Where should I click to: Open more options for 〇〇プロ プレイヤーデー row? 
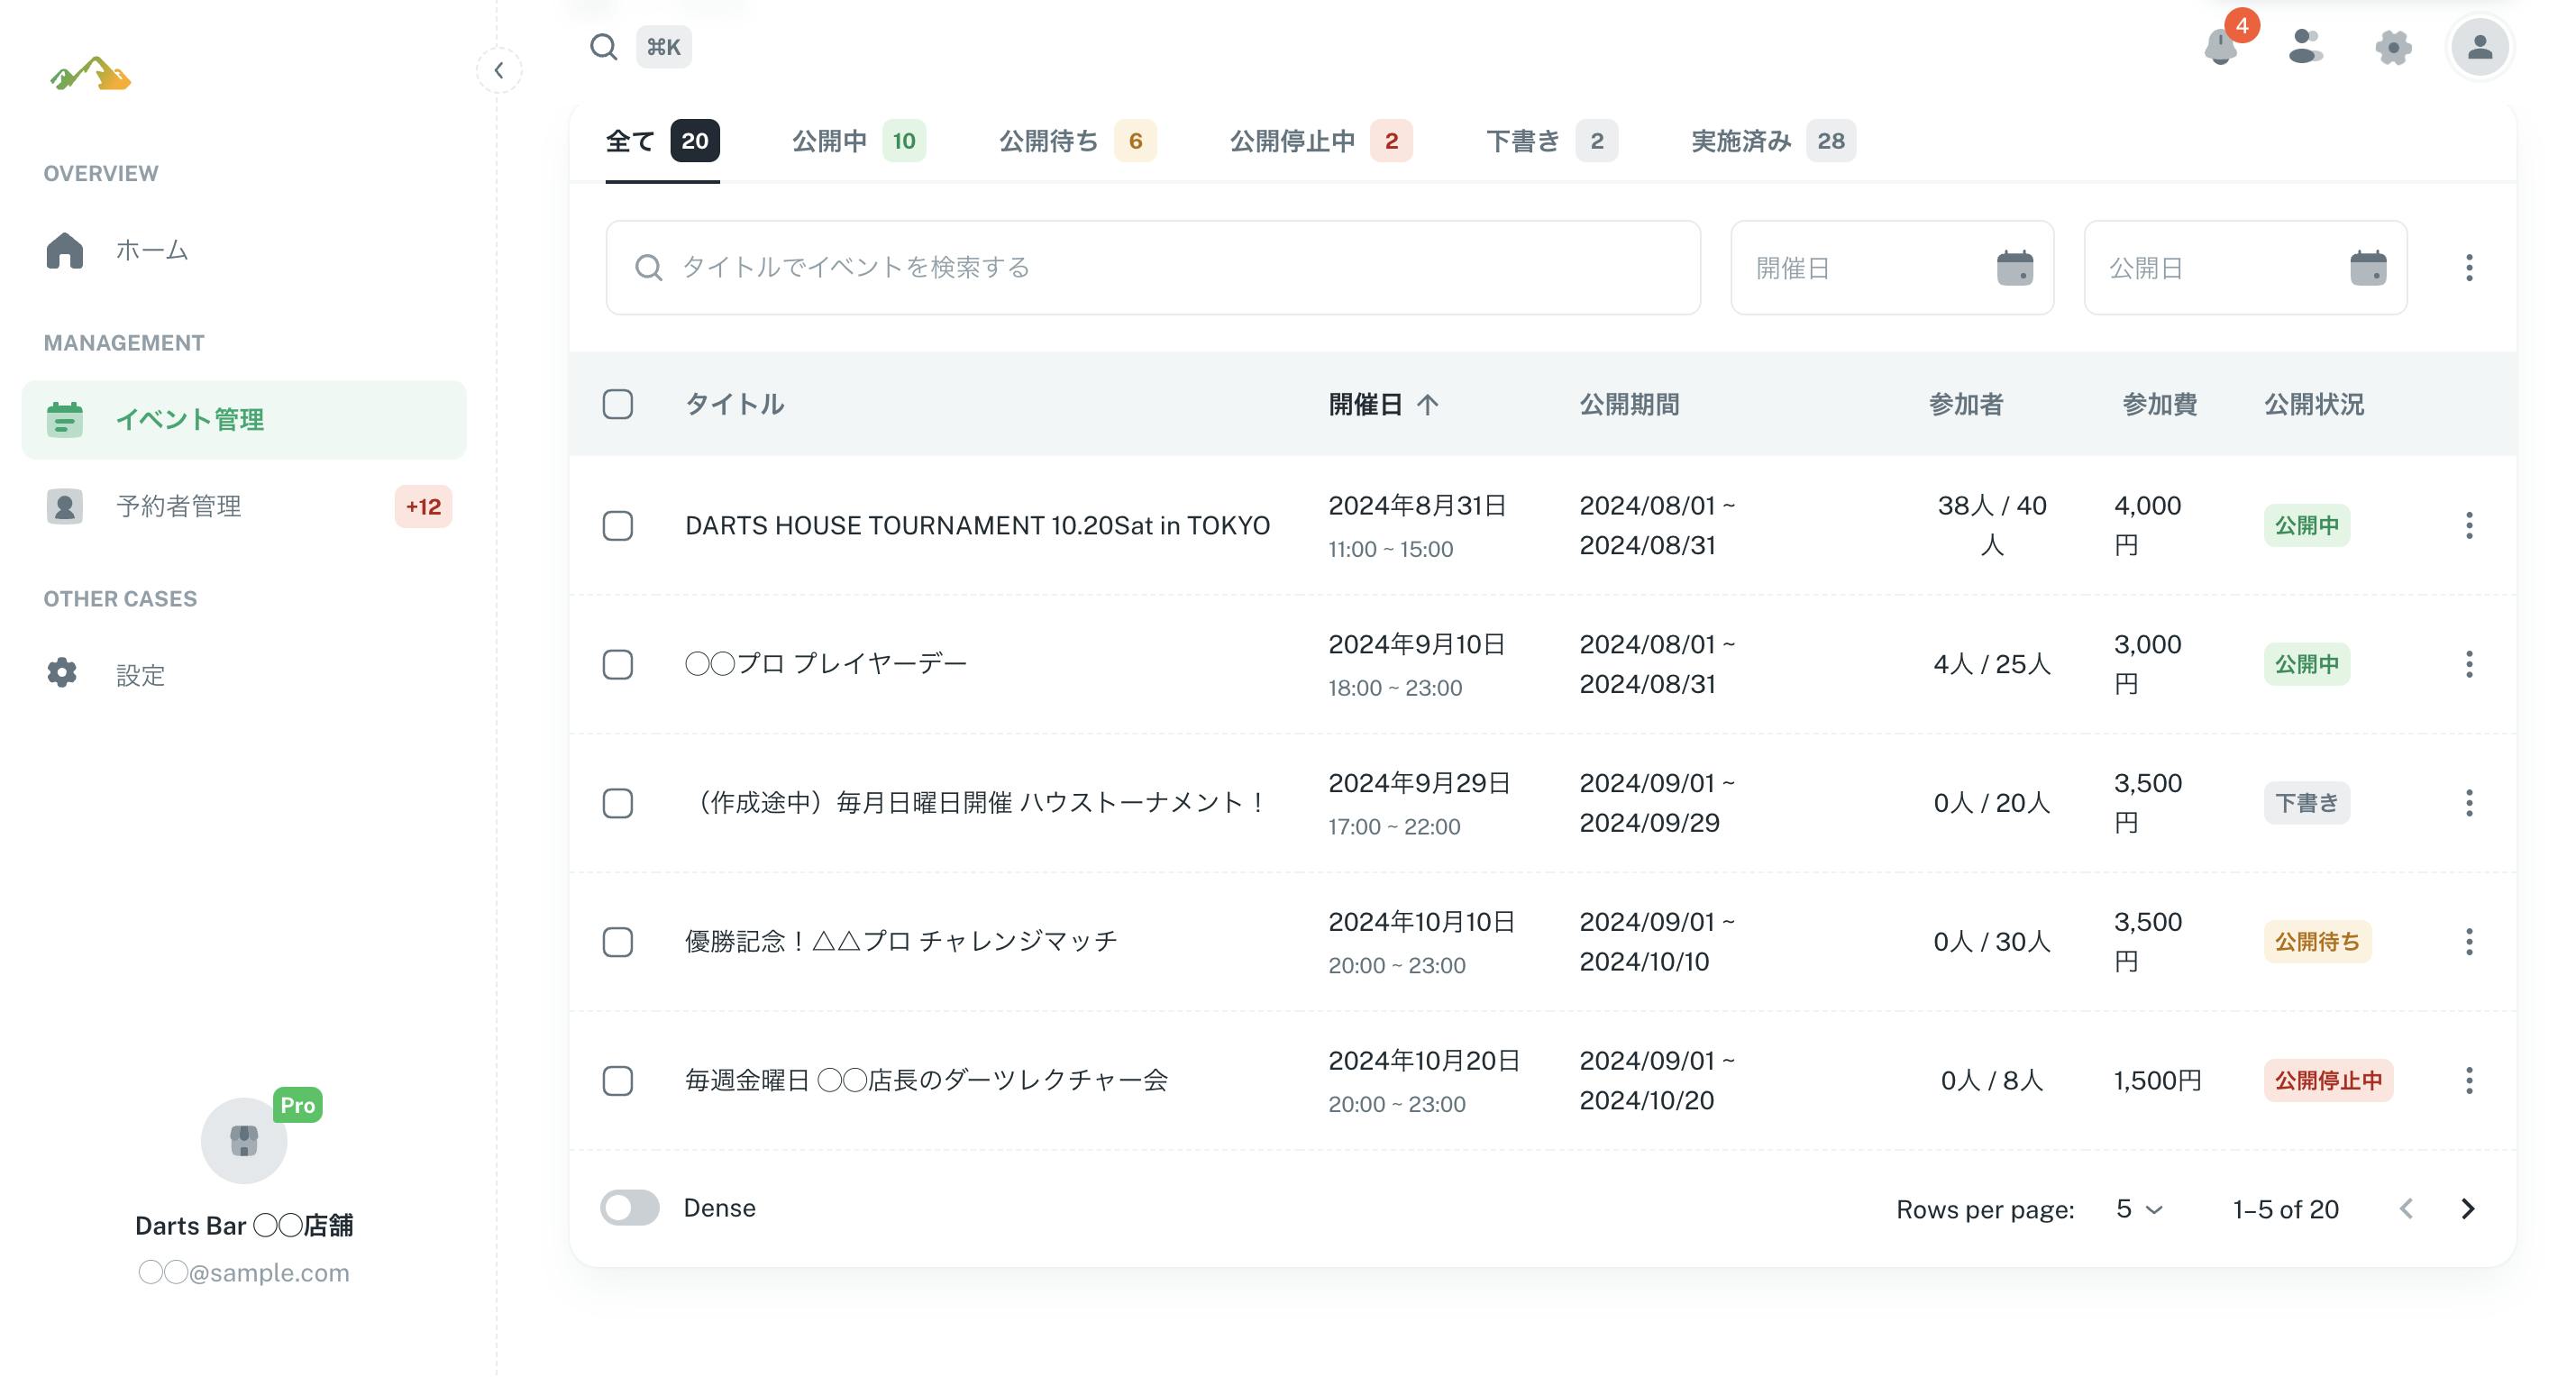coord(2469,664)
